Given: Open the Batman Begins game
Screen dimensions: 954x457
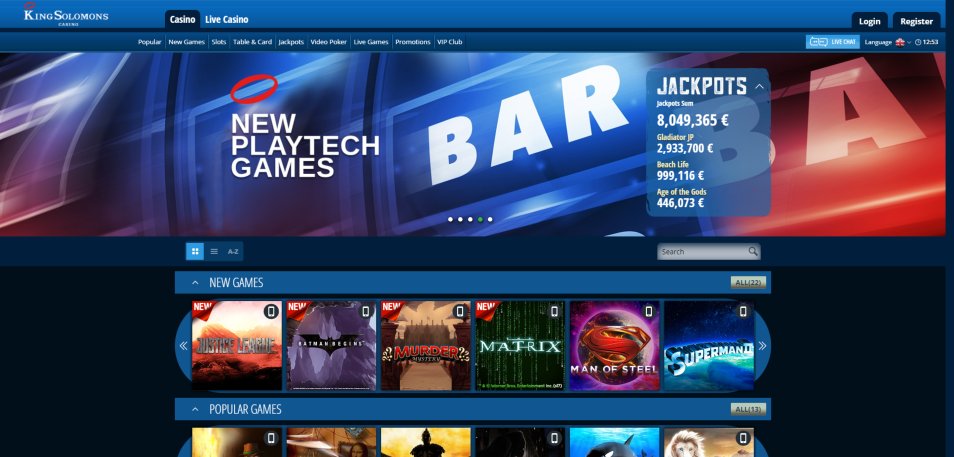Looking at the screenshot, I should tap(331, 346).
